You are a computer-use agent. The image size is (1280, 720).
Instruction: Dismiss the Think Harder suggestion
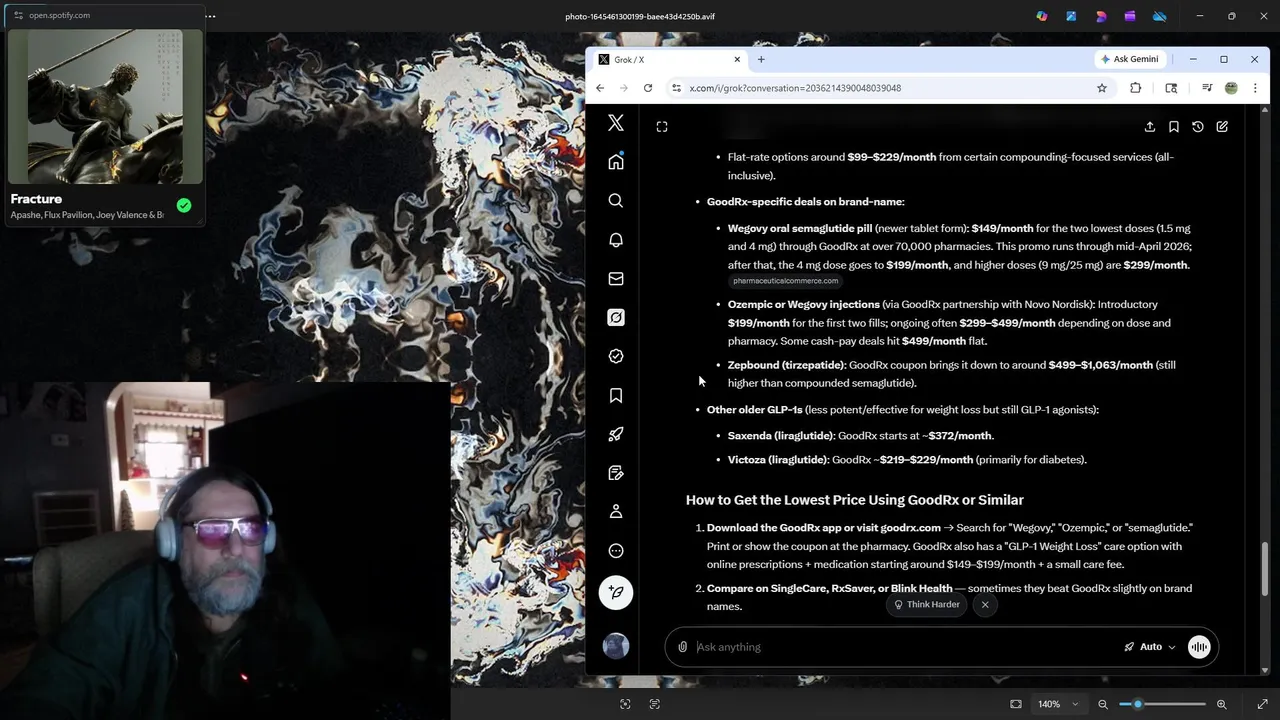click(985, 605)
